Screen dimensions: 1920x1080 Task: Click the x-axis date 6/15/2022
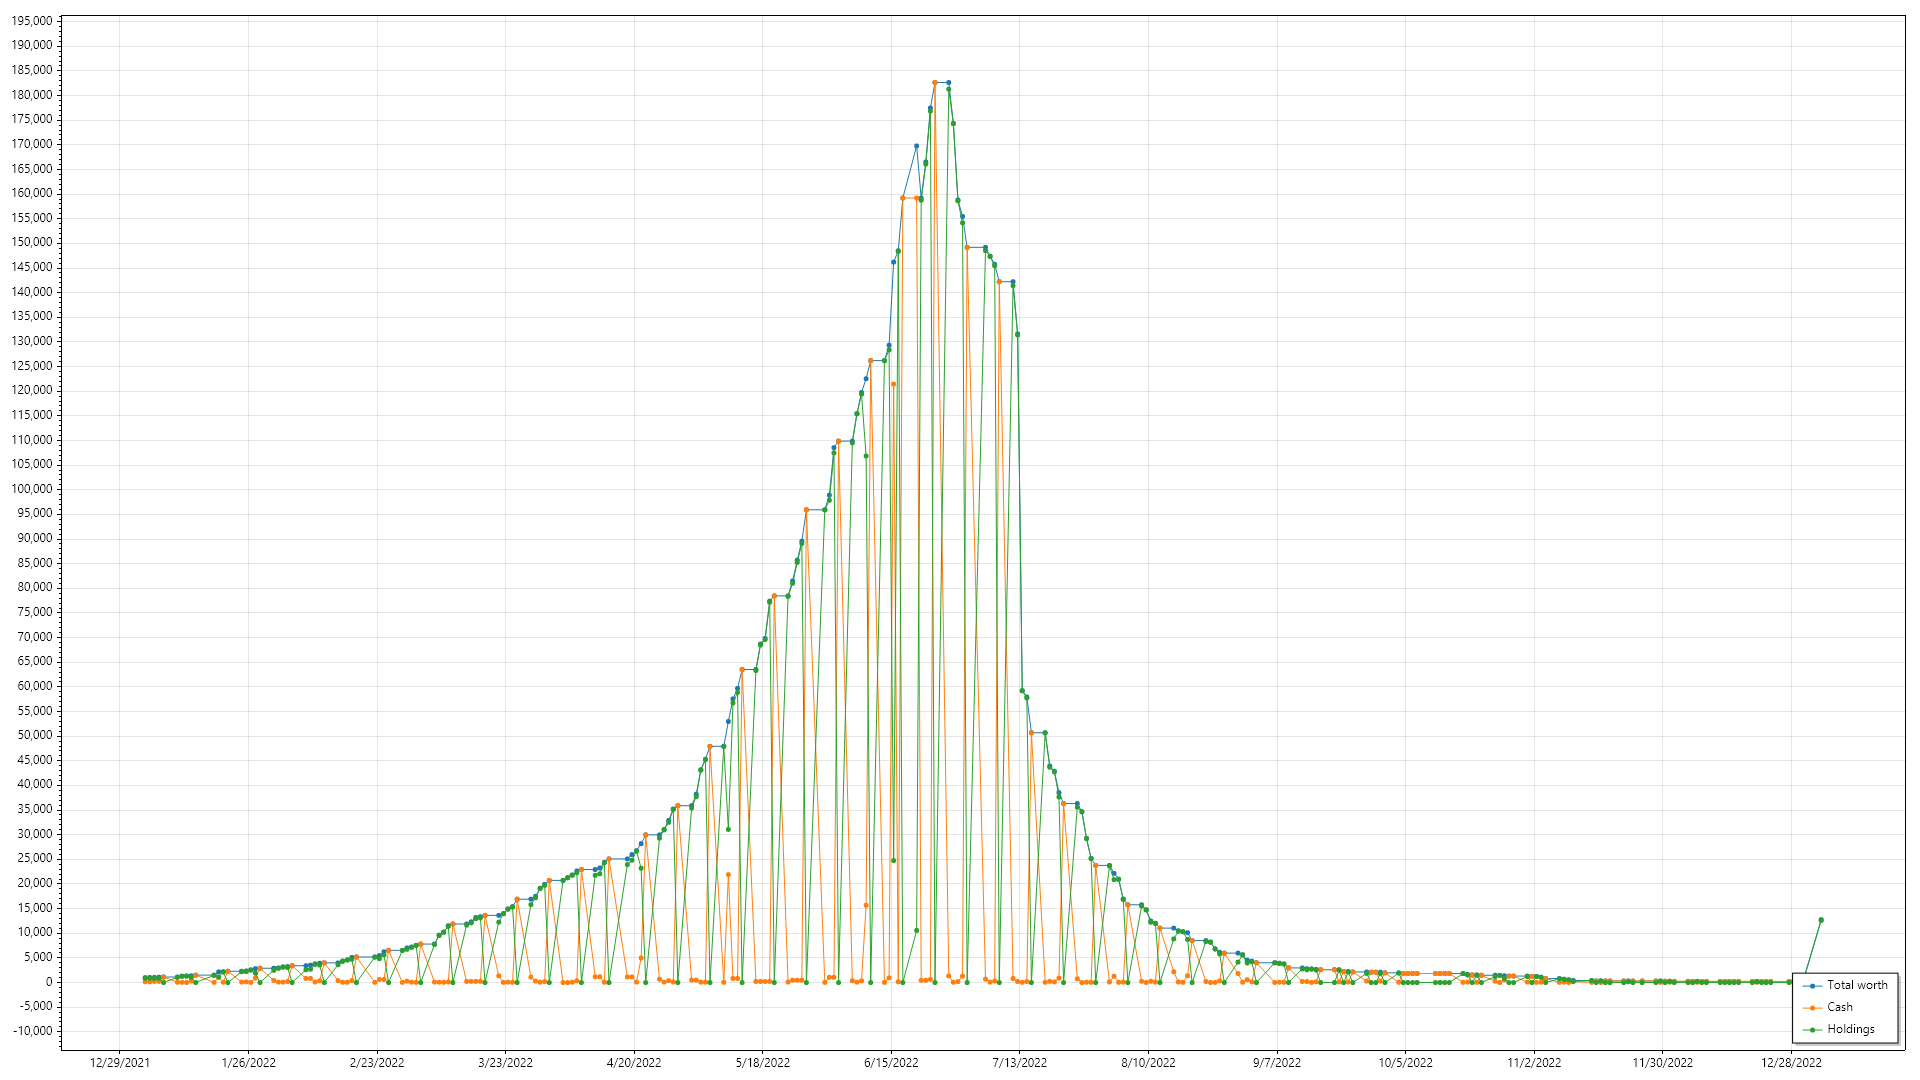891,1063
